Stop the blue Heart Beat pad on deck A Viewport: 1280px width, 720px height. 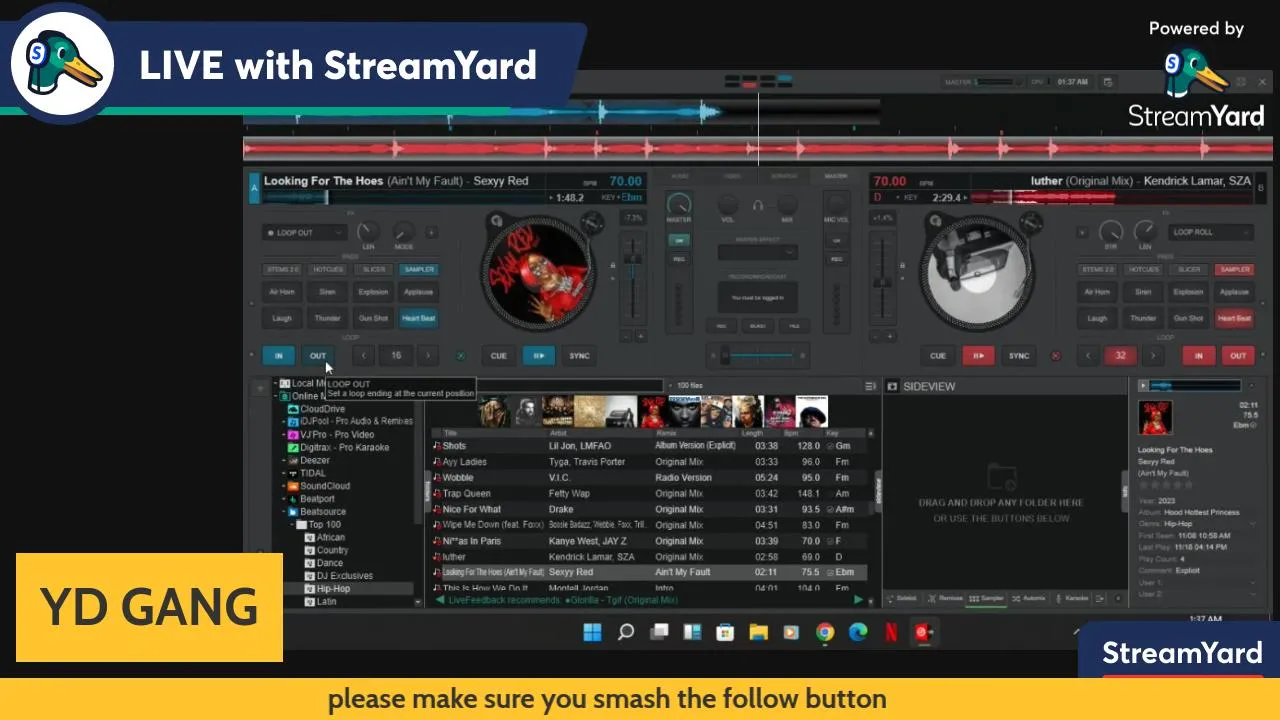click(x=418, y=318)
